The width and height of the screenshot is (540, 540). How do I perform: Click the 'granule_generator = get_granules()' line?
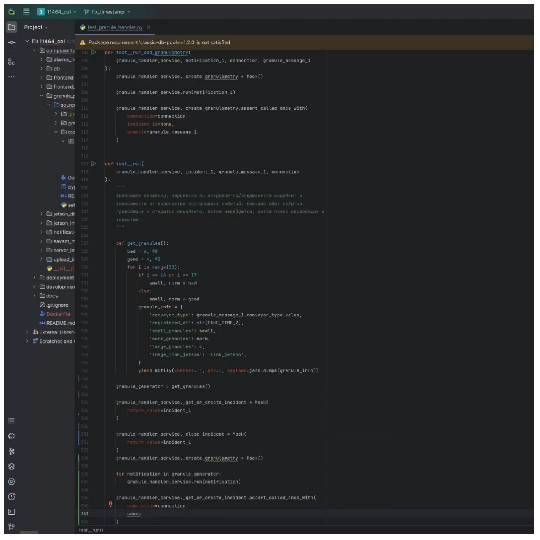point(163,386)
